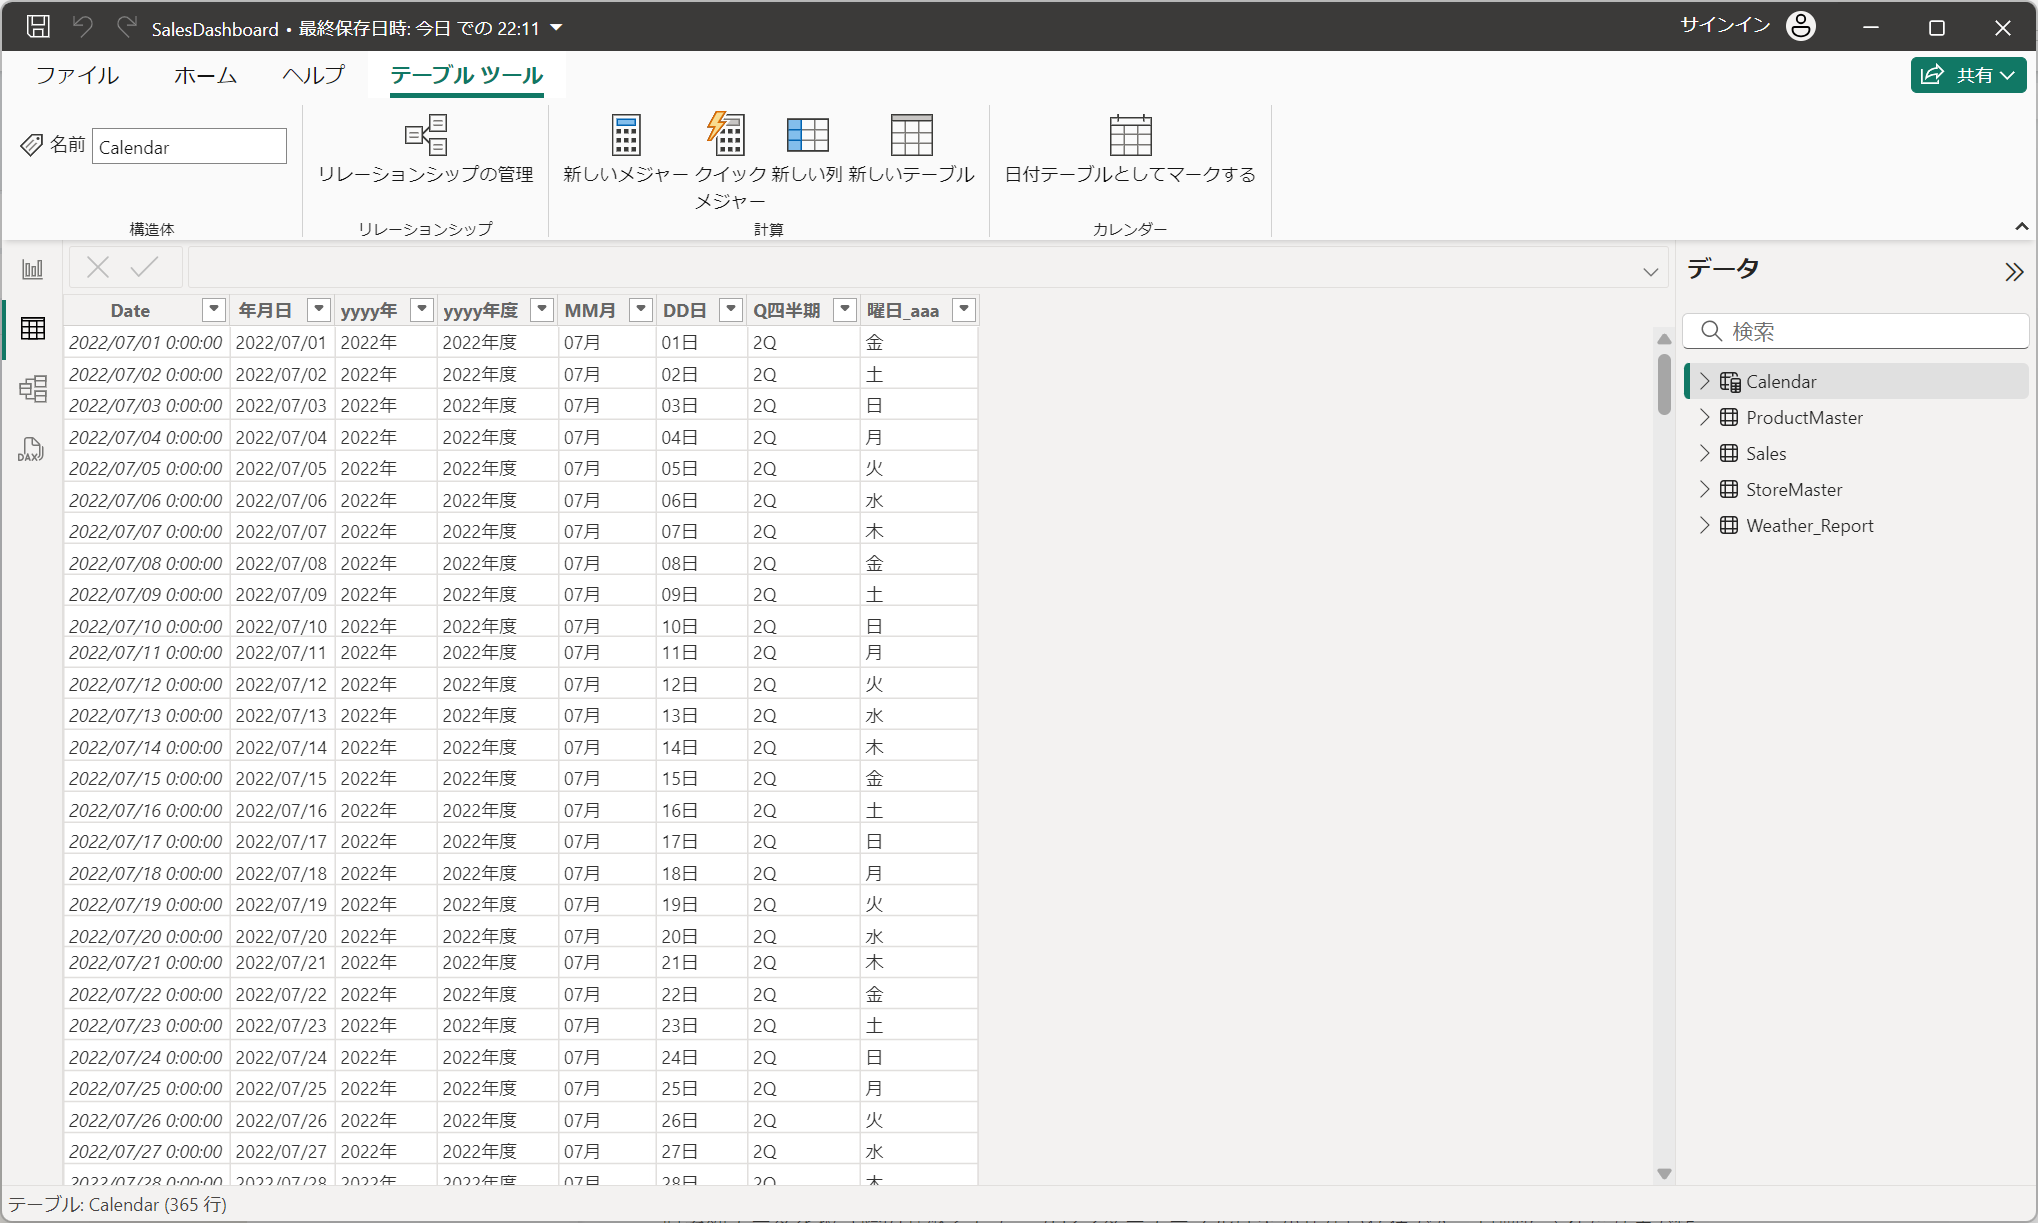2038x1223 pixels.
Task: Switch to Model view icon
Action: [32, 388]
